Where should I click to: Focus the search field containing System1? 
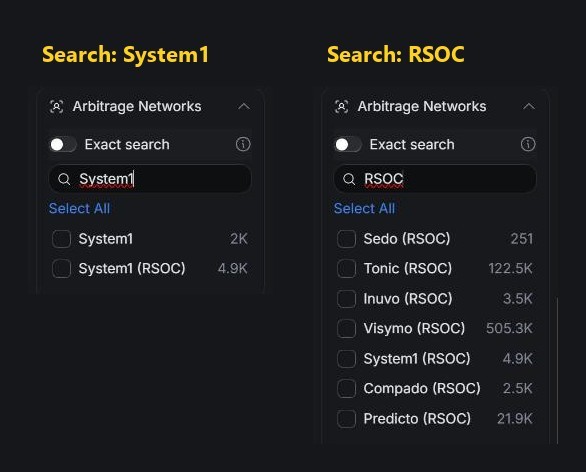150,179
